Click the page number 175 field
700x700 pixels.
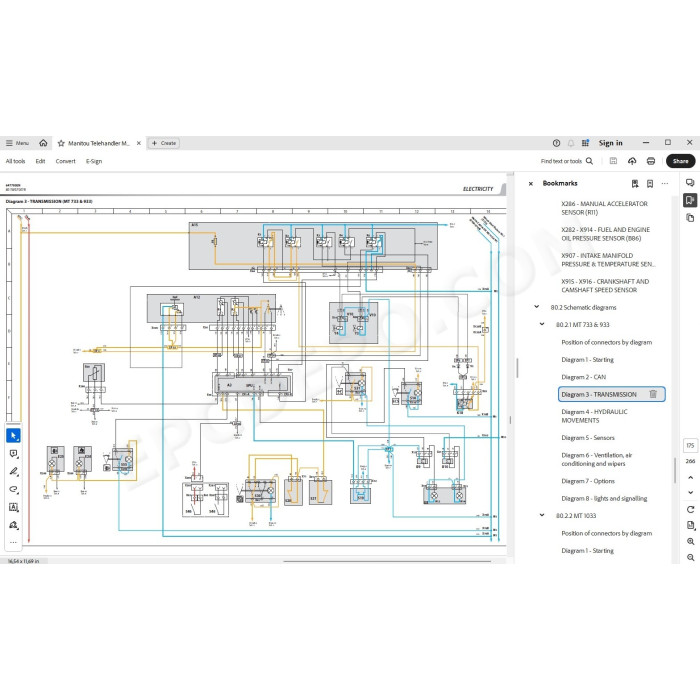coord(690,446)
